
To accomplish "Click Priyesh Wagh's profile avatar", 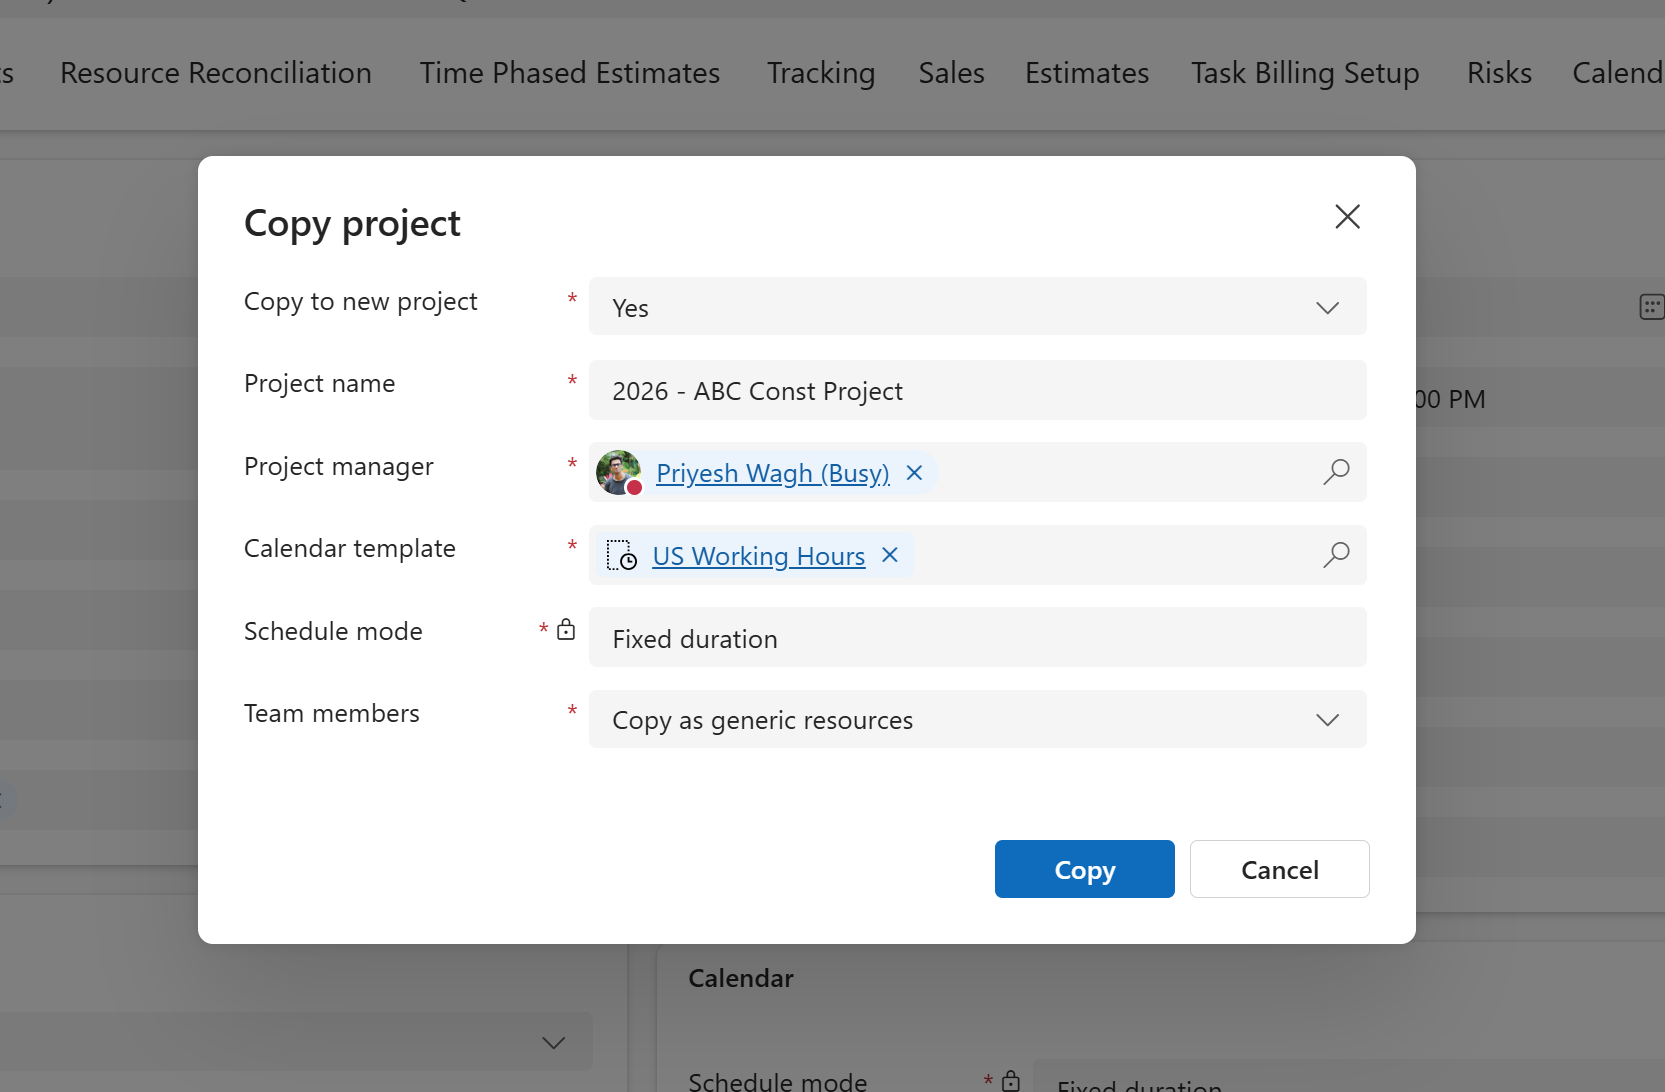I will click(618, 472).
